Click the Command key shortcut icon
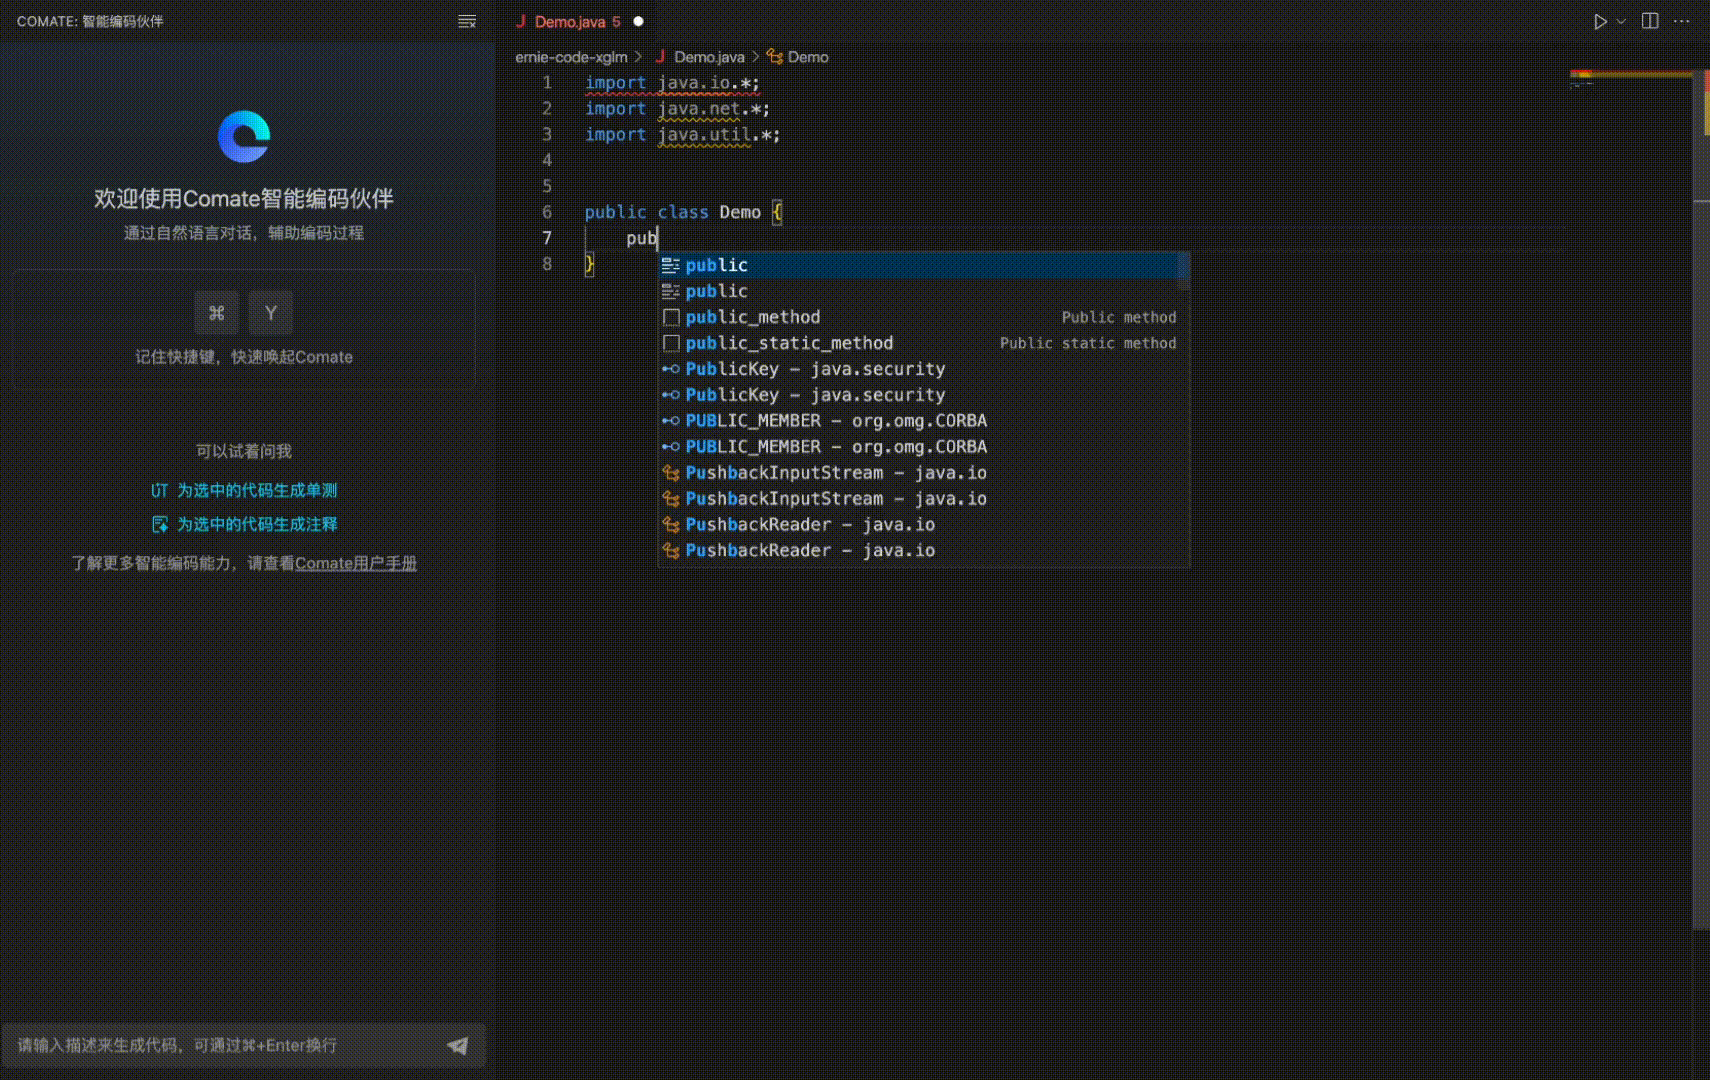This screenshot has width=1710, height=1080. pyautogui.click(x=216, y=313)
